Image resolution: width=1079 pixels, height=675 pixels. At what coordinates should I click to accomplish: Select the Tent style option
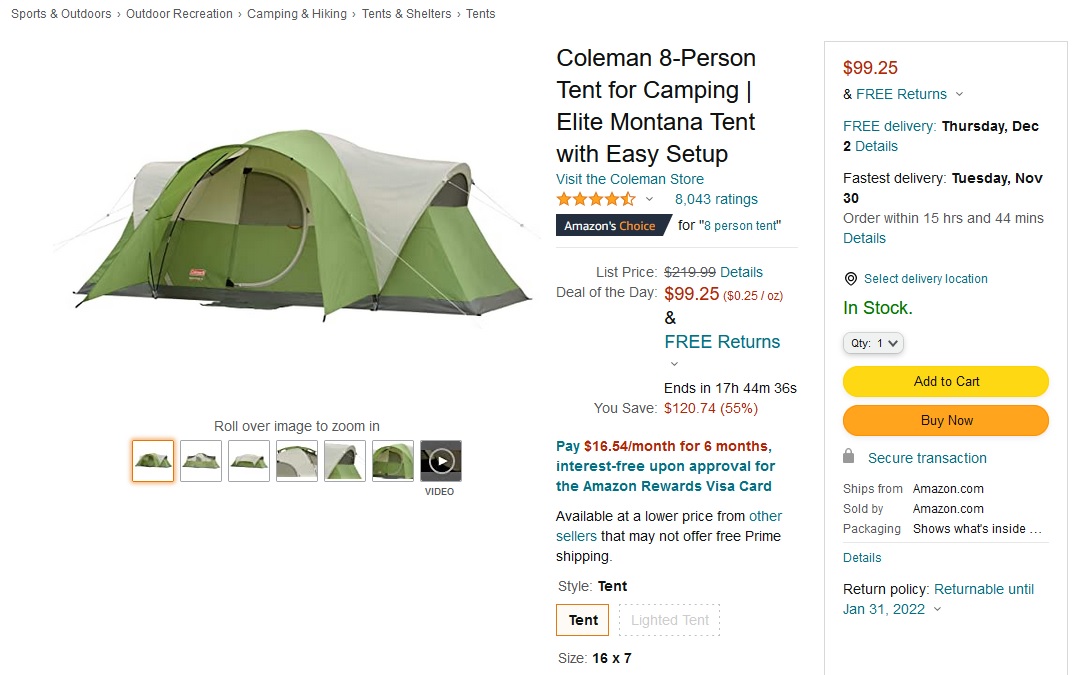click(583, 620)
